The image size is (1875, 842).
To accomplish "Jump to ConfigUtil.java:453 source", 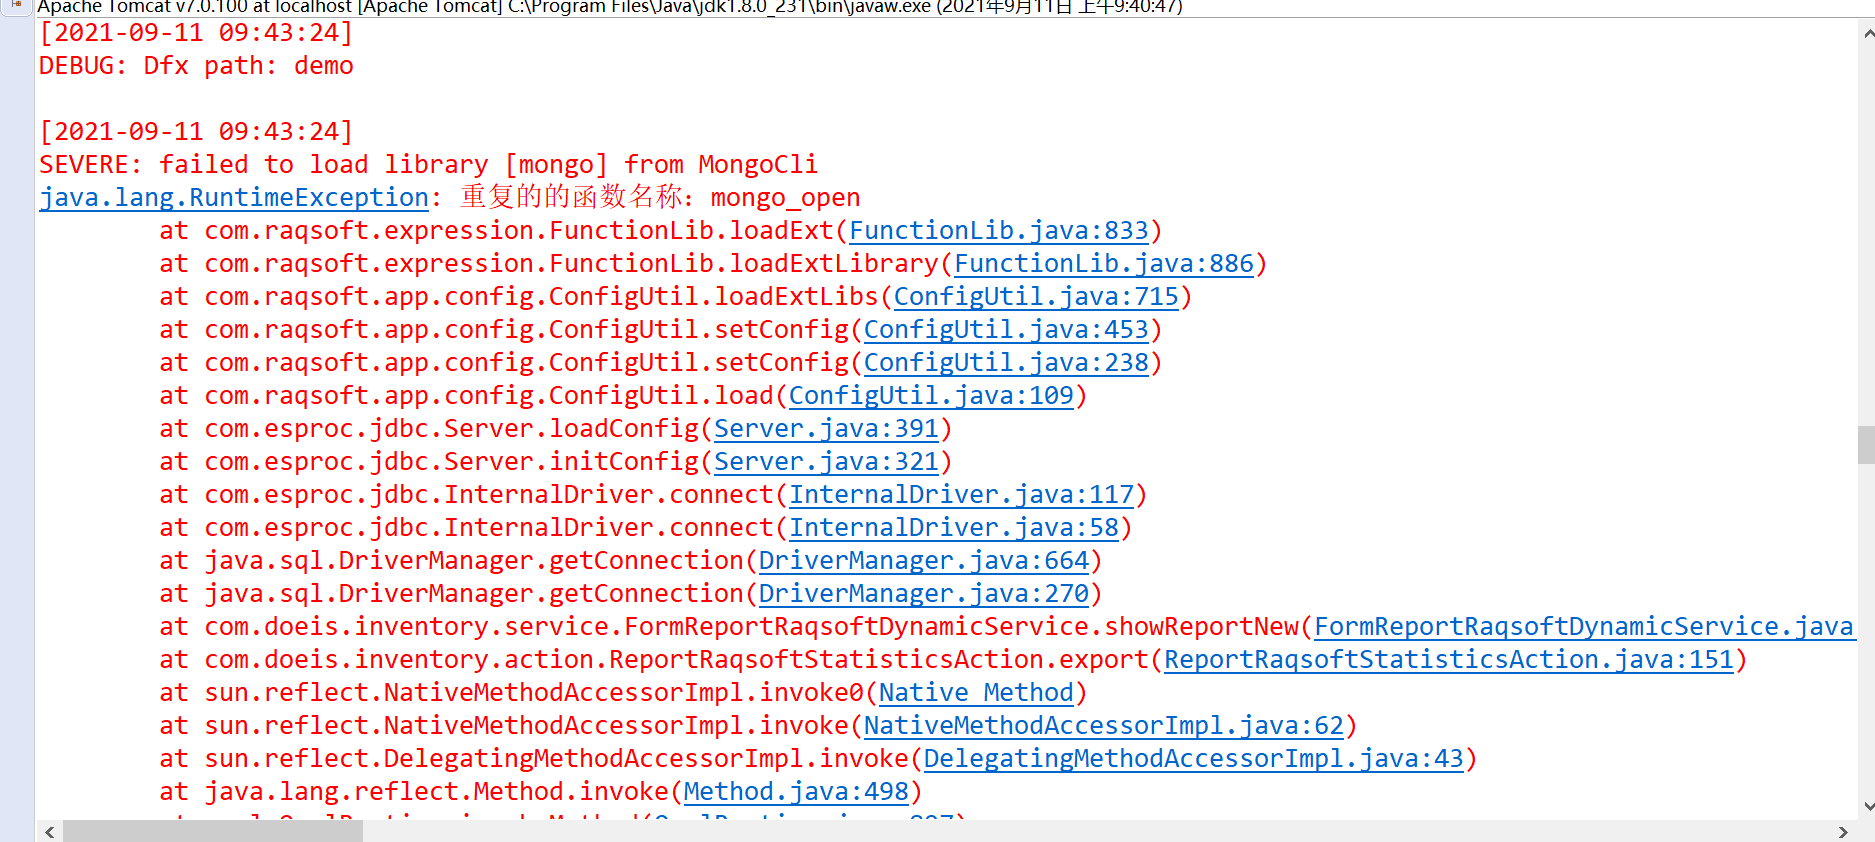I will point(1006,330).
